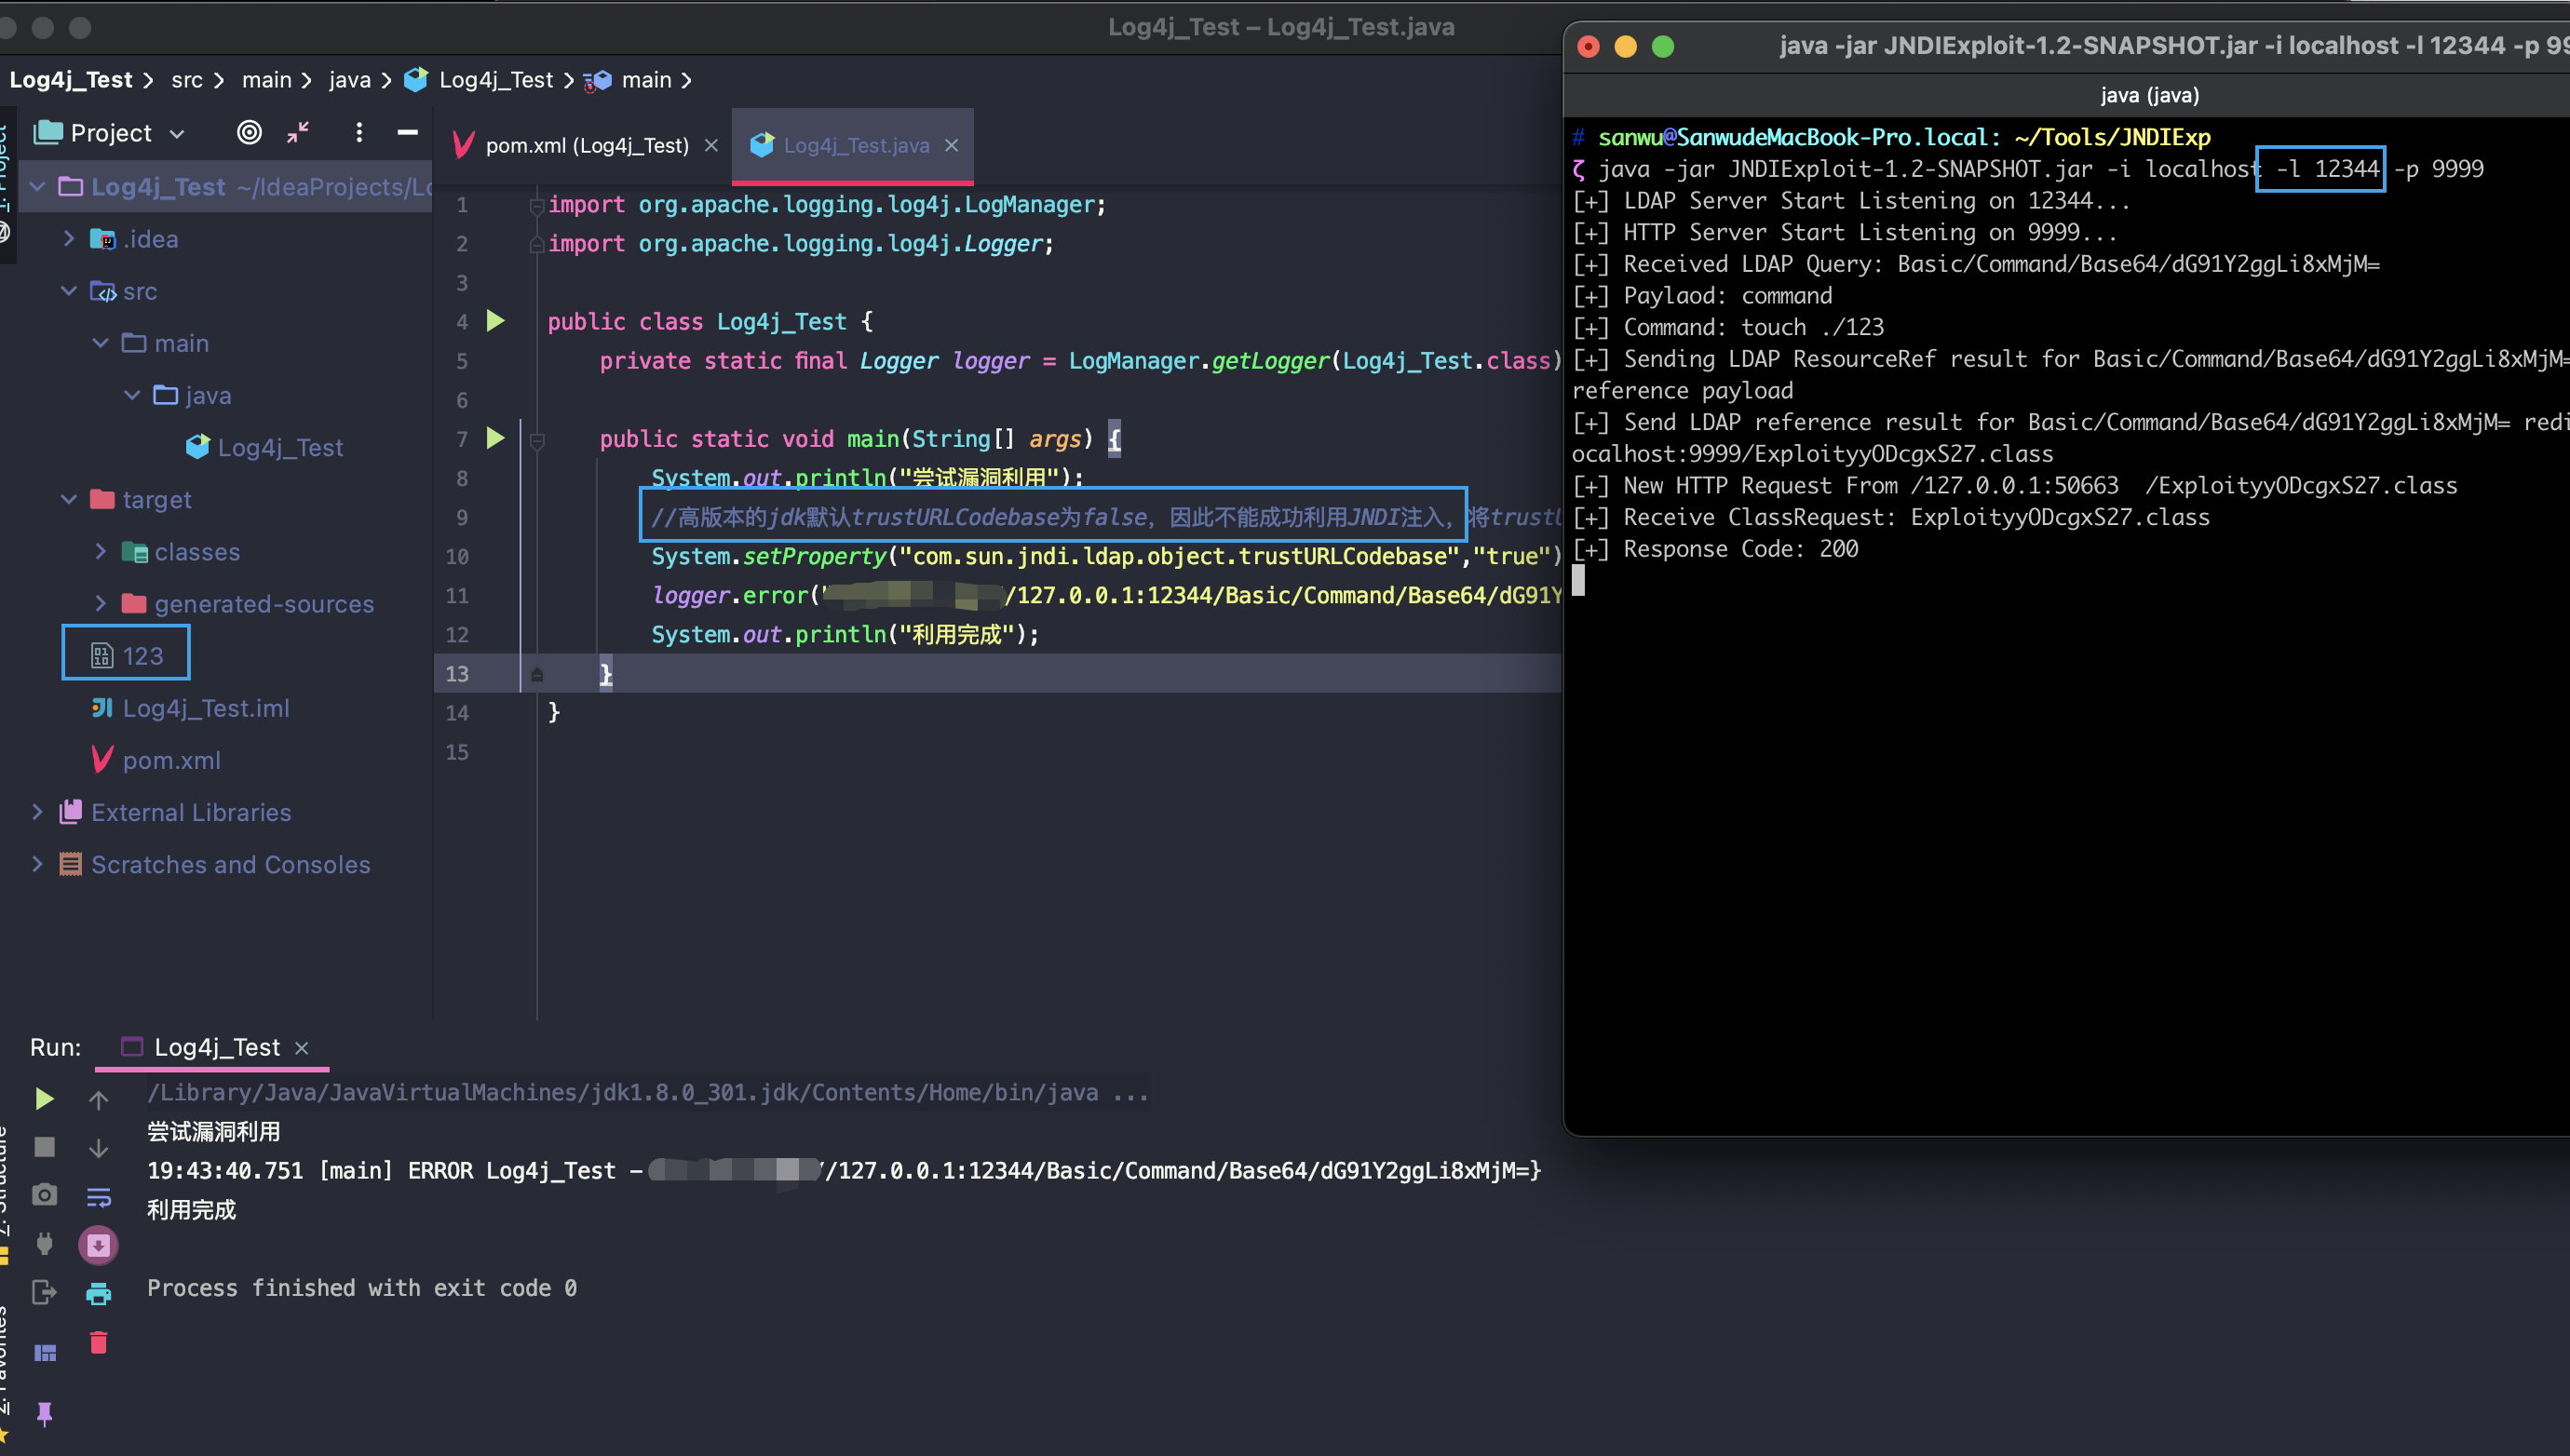Rerun Log4j_Test in Run panel
This screenshot has height=1456, width=2570.
(44, 1099)
